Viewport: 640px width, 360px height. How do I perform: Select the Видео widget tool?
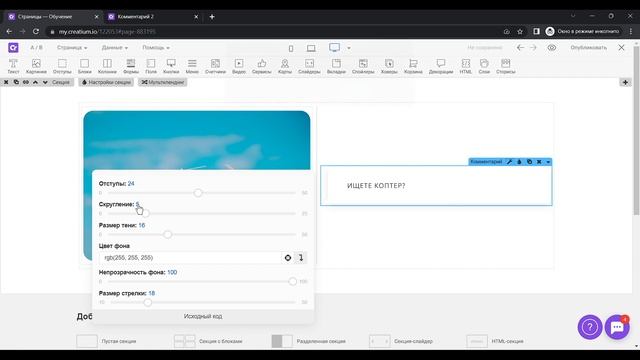coord(239,66)
